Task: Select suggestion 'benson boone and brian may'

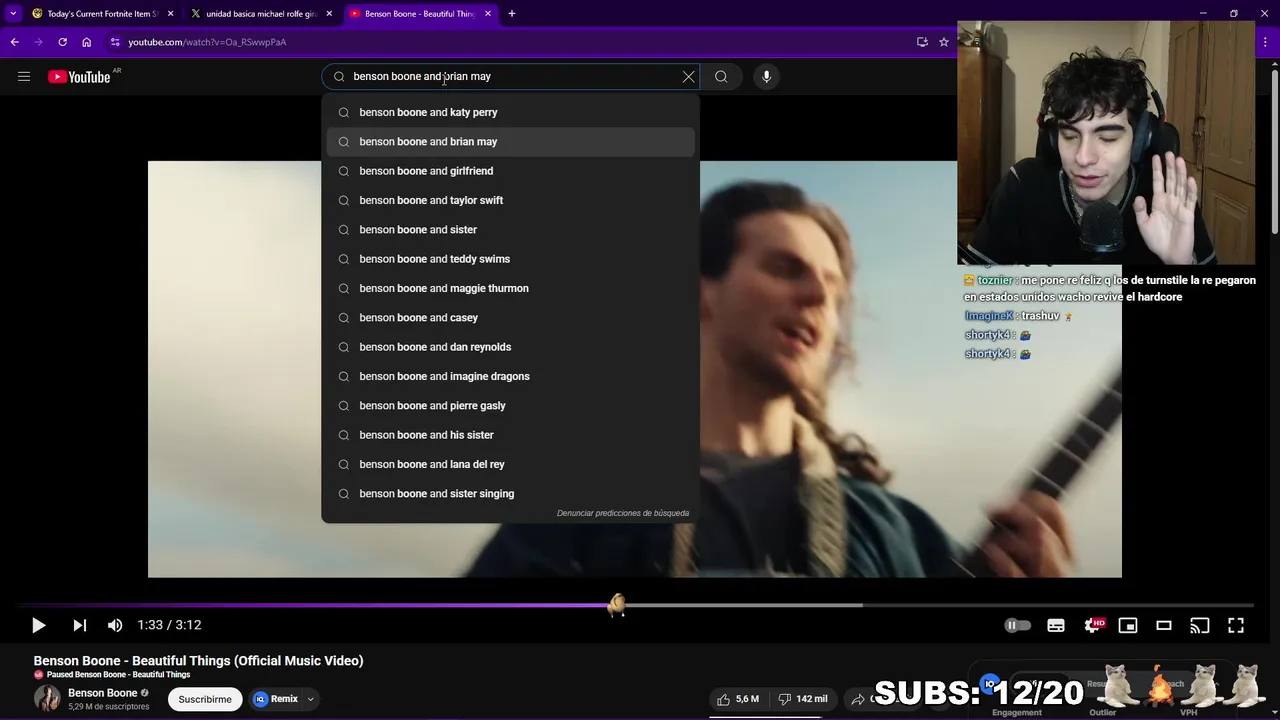Action: (510, 141)
